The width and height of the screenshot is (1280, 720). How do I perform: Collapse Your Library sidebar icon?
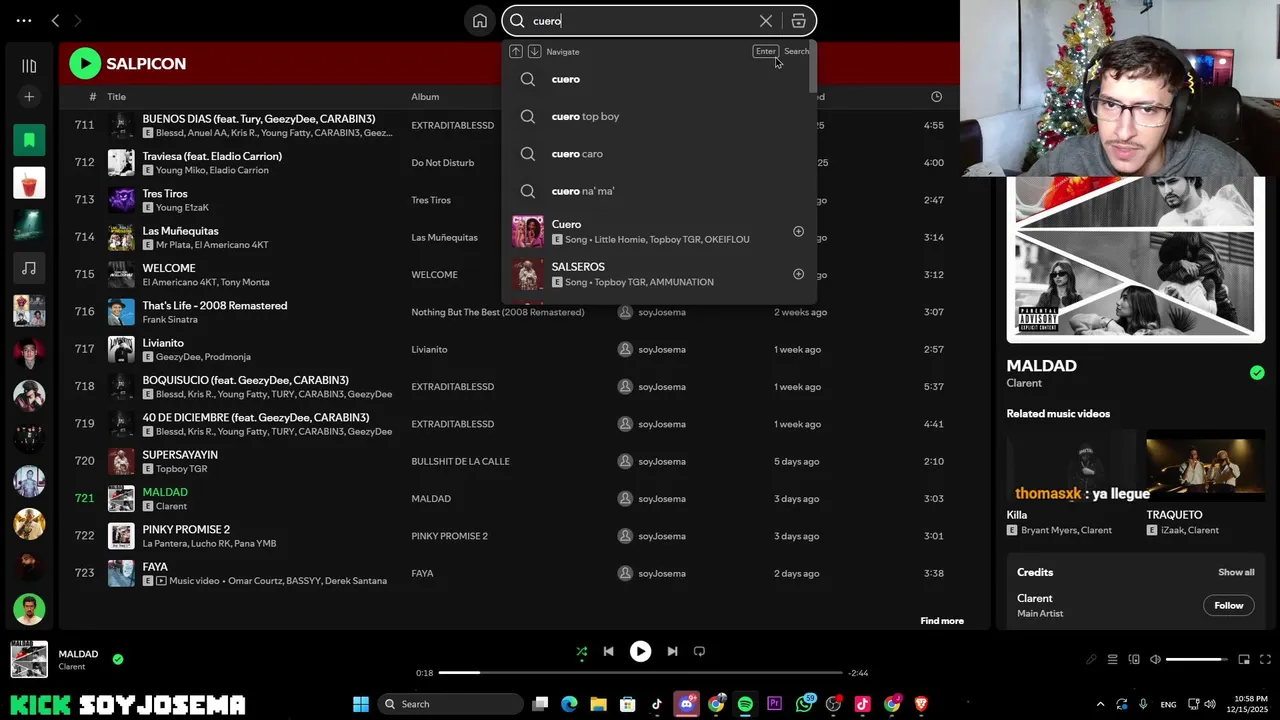click(29, 66)
